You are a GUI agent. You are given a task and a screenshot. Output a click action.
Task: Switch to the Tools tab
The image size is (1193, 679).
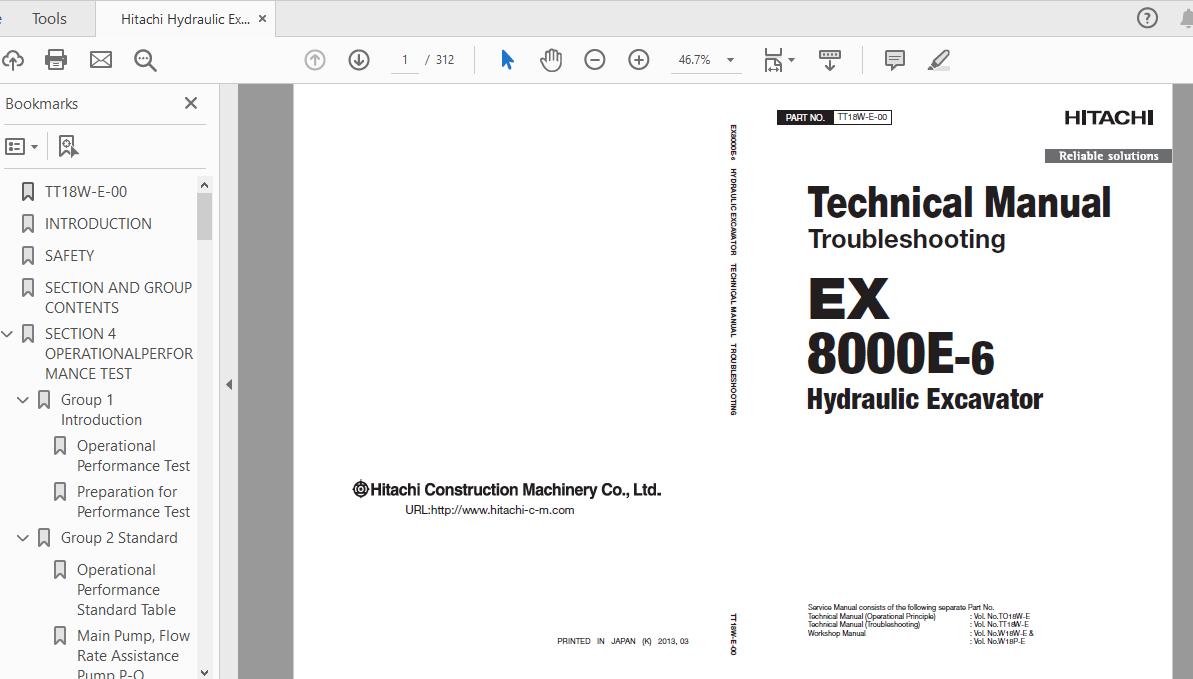tap(49, 18)
